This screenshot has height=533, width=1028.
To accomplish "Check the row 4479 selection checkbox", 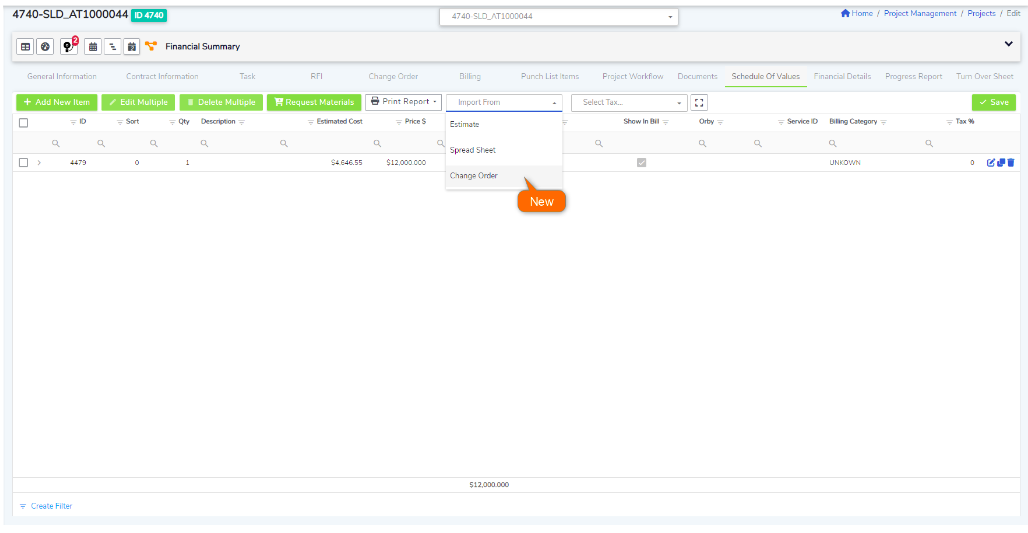I will (x=24, y=163).
